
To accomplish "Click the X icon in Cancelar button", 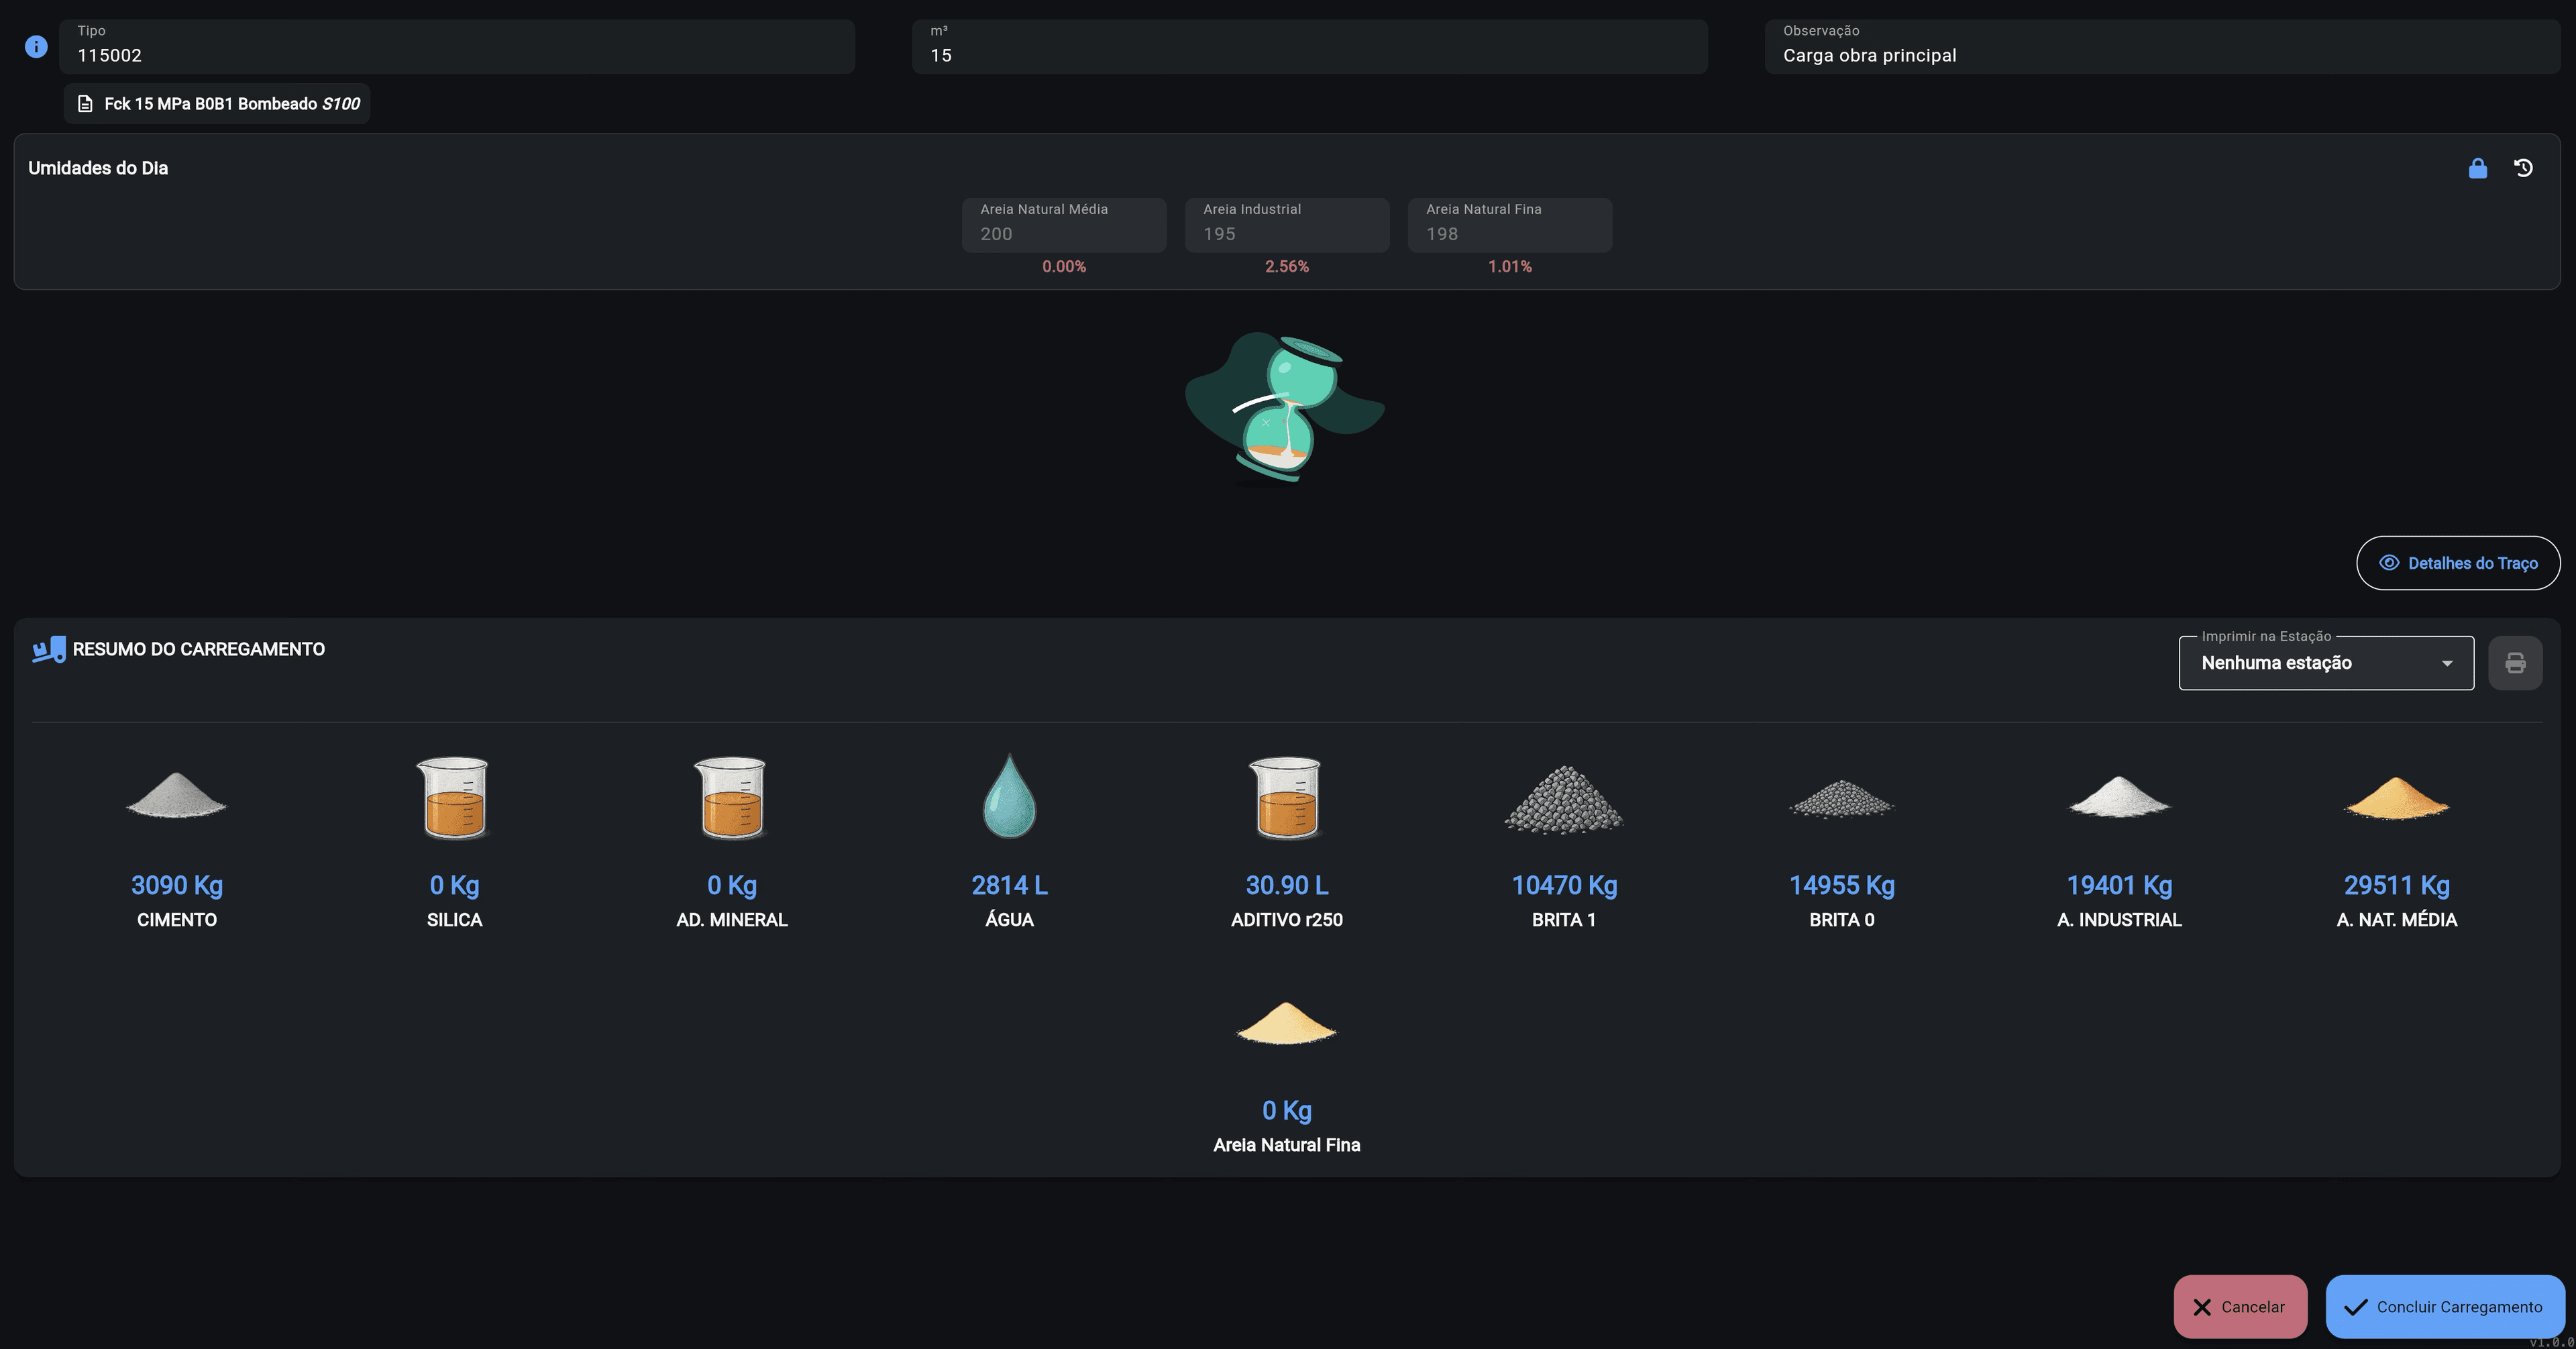I will (x=2201, y=1307).
